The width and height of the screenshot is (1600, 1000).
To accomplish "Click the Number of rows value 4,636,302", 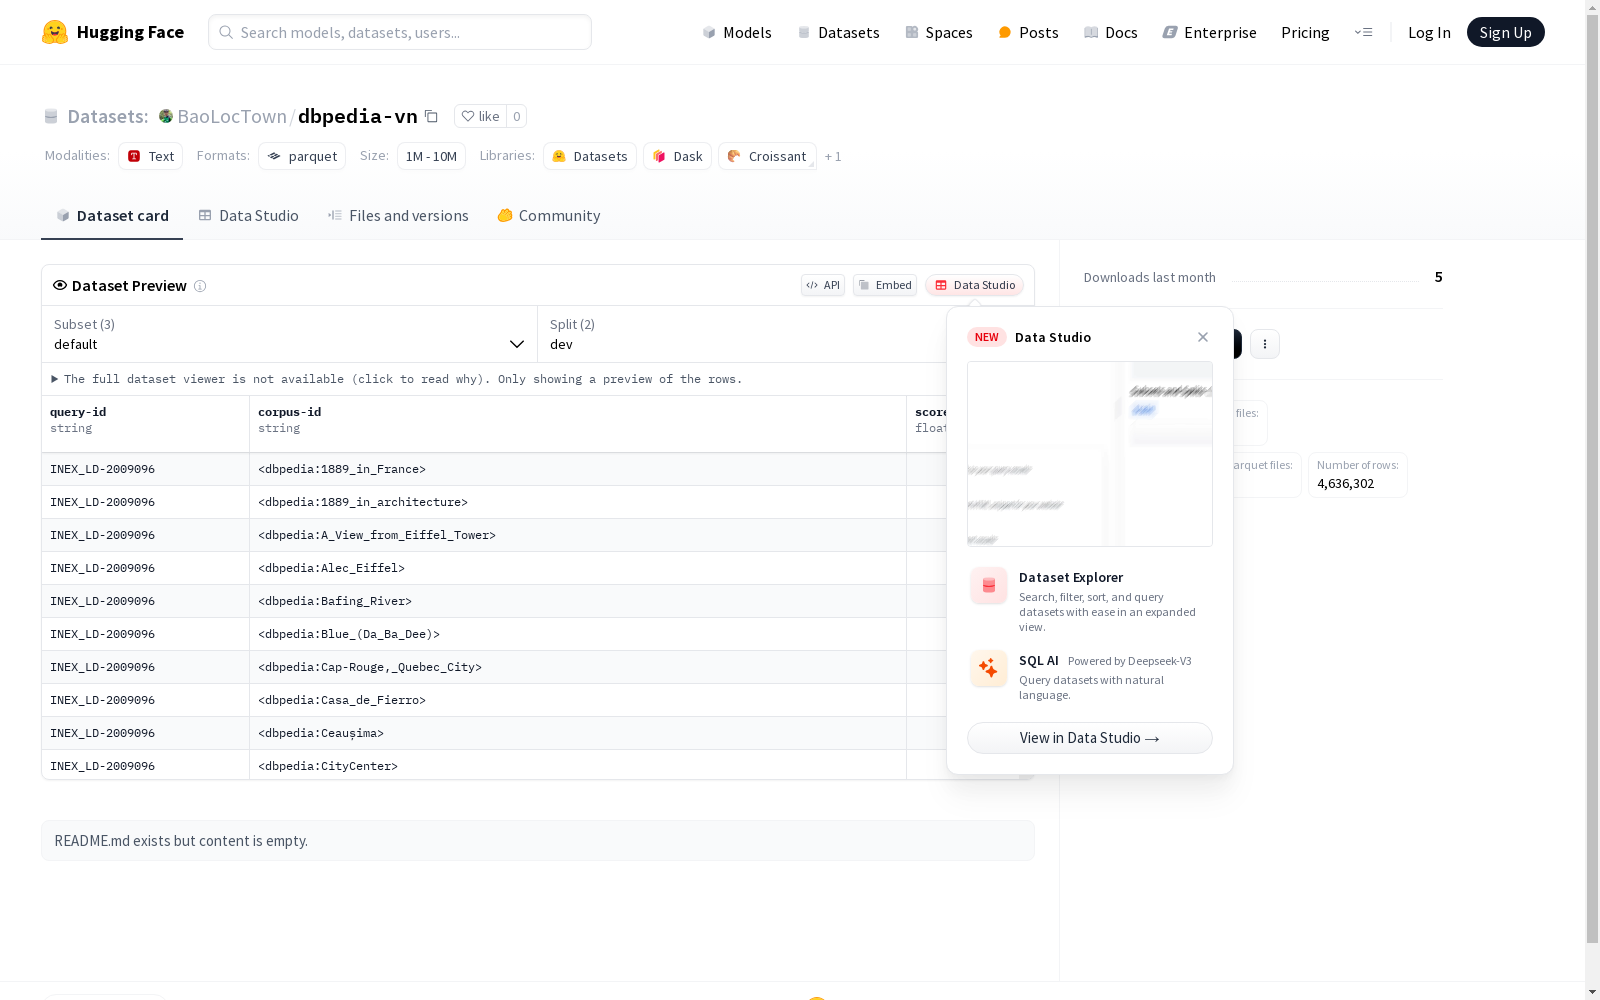I will tap(1346, 484).
